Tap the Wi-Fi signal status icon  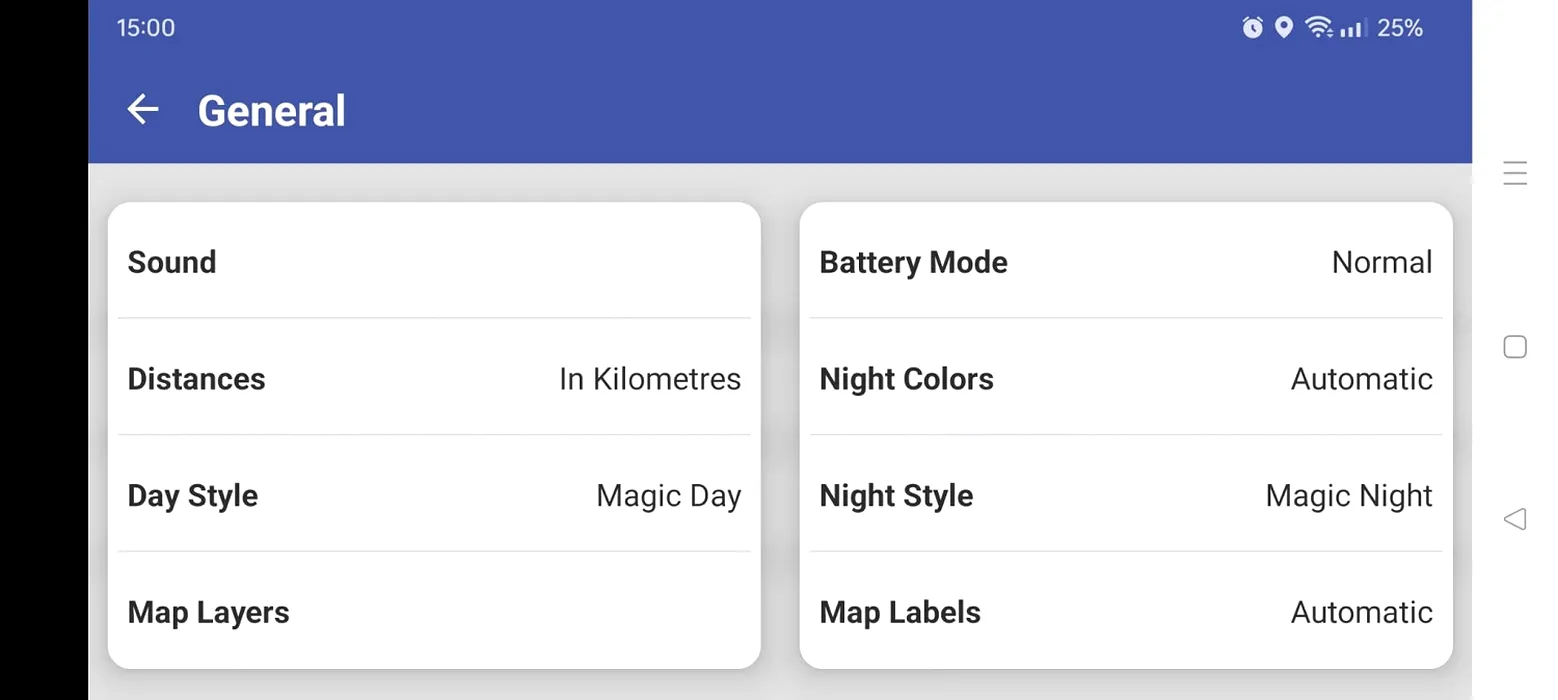[1319, 28]
